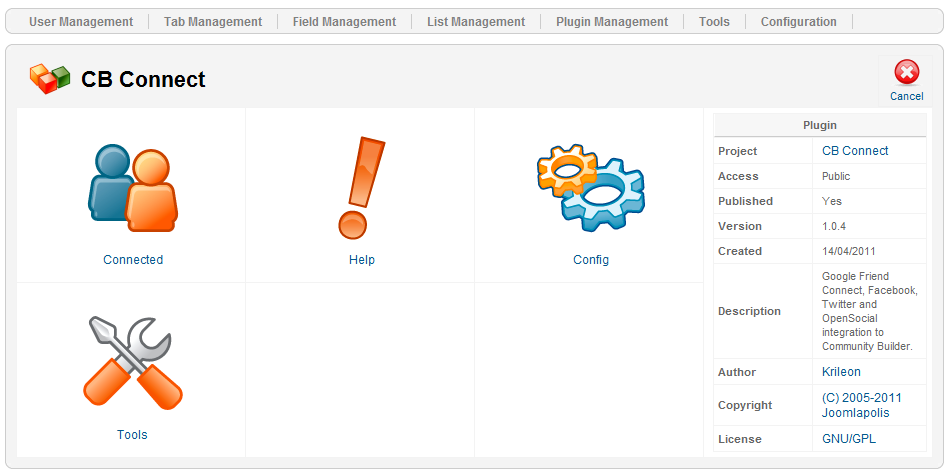Click the Plugin table header

click(x=820, y=125)
